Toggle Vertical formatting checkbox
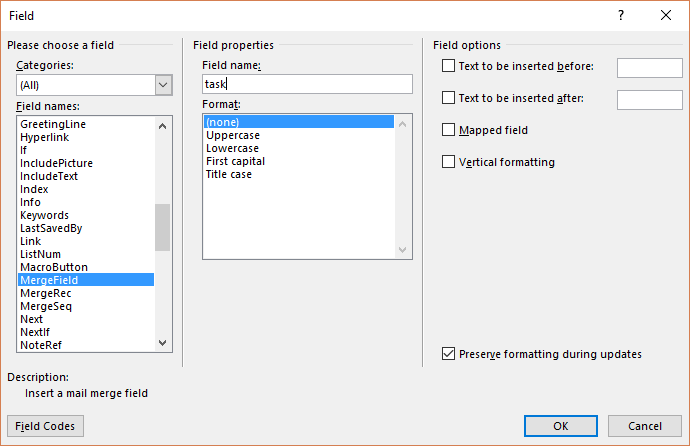 [x=448, y=162]
